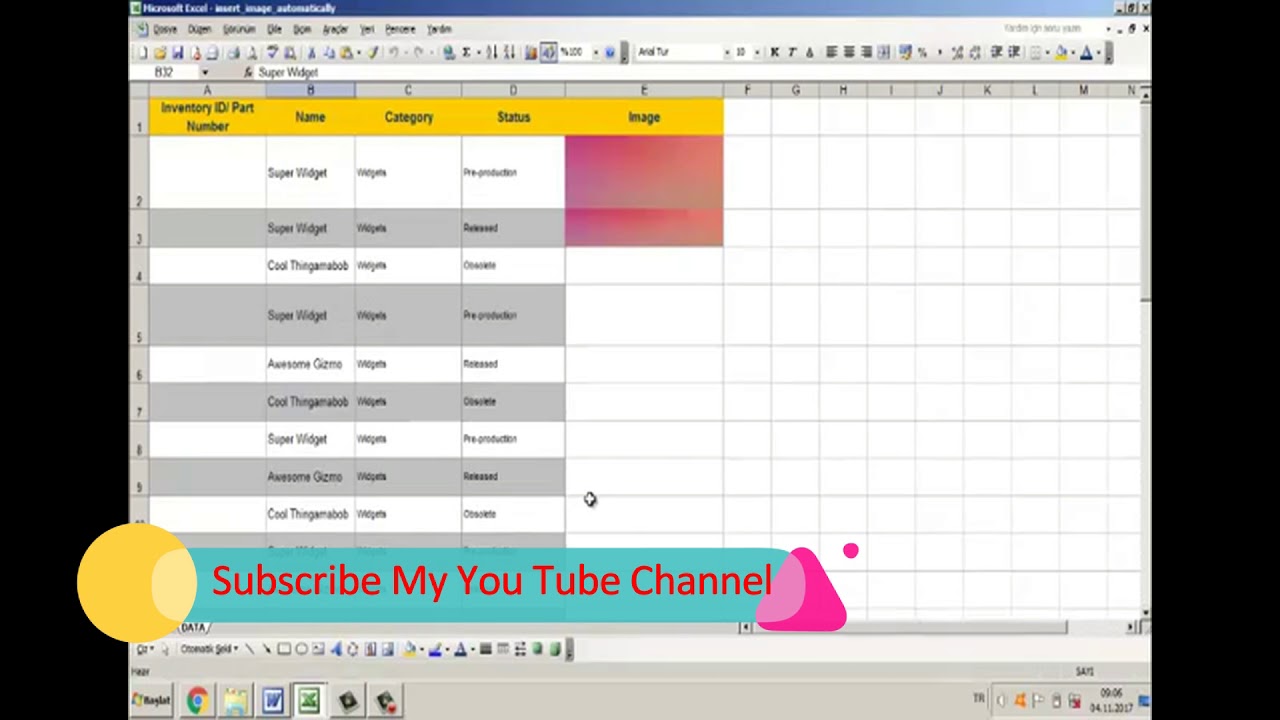
Task: Toggle underline formatting
Action: click(x=809, y=52)
